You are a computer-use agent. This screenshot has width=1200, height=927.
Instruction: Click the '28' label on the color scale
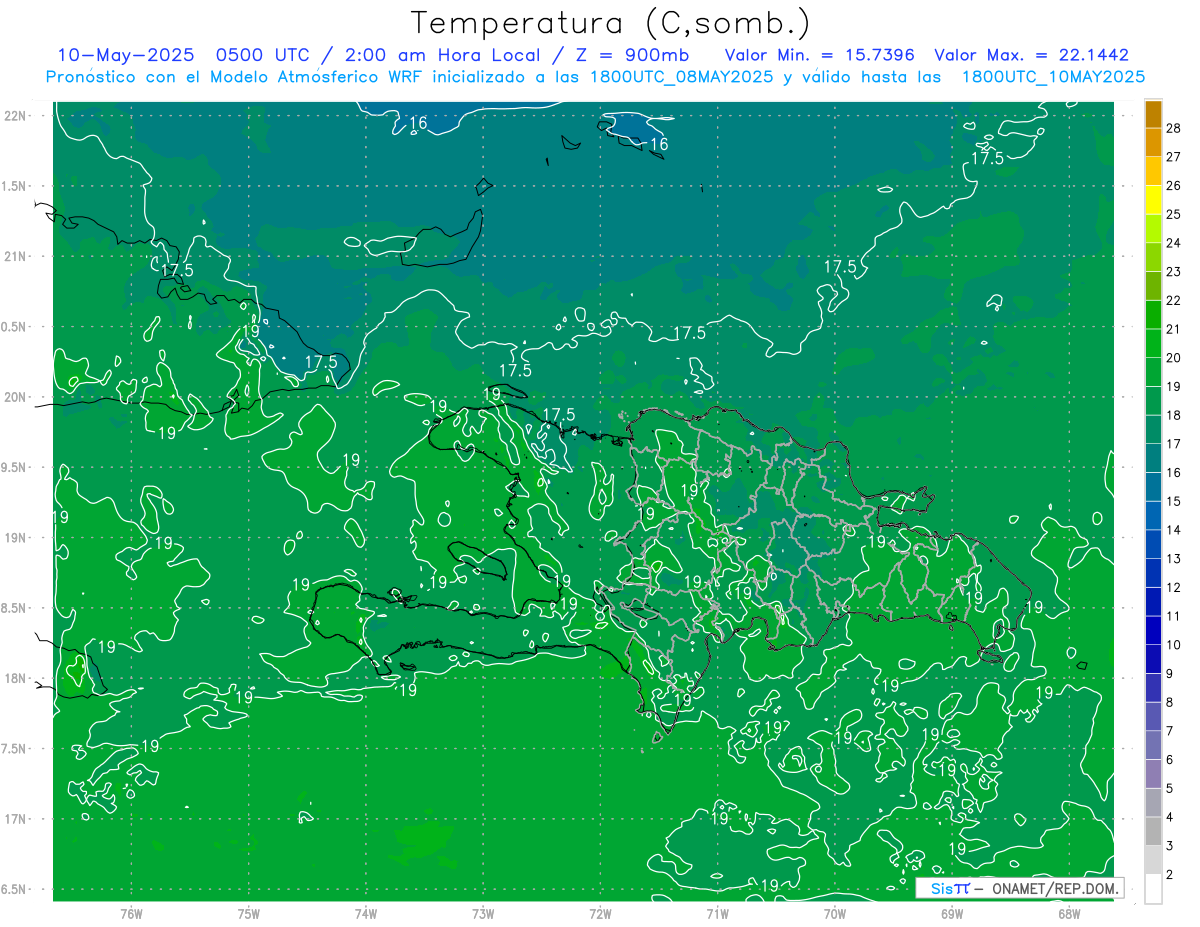(x=1174, y=128)
